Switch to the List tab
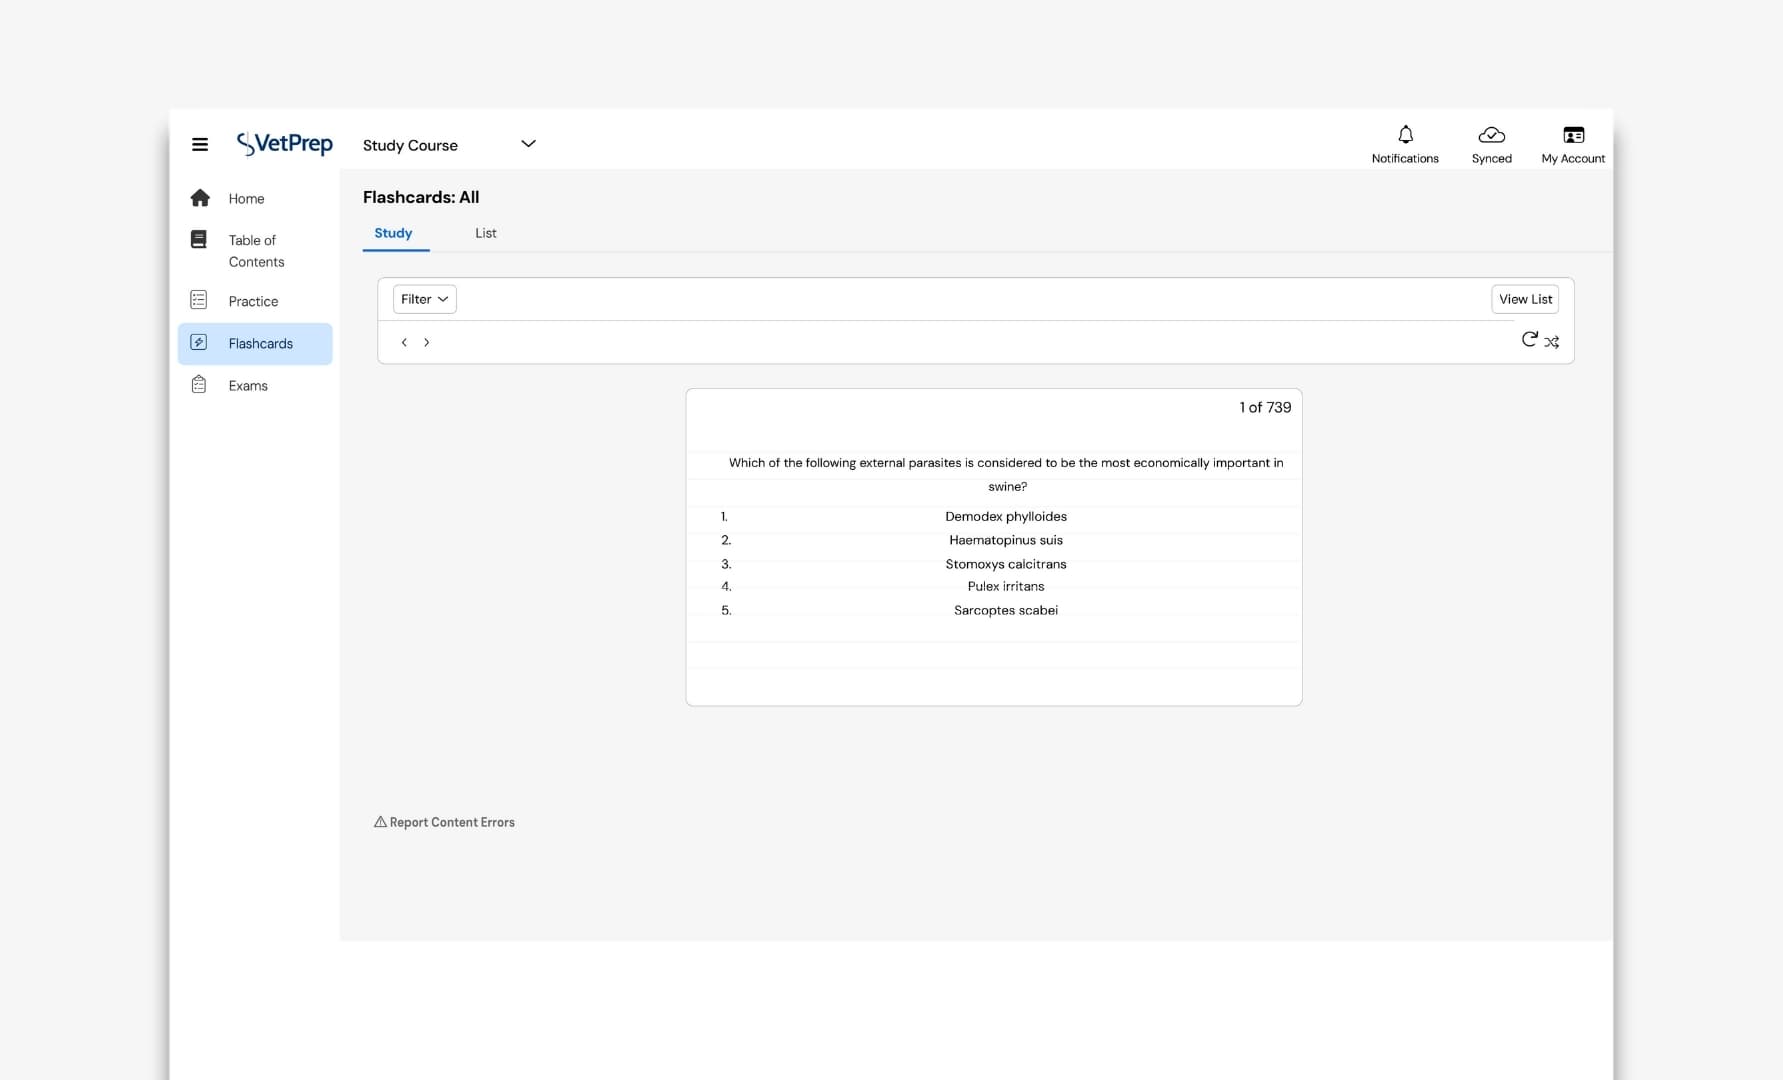Viewport: 1783px width, 1080px height. click(x=485, y=233)
